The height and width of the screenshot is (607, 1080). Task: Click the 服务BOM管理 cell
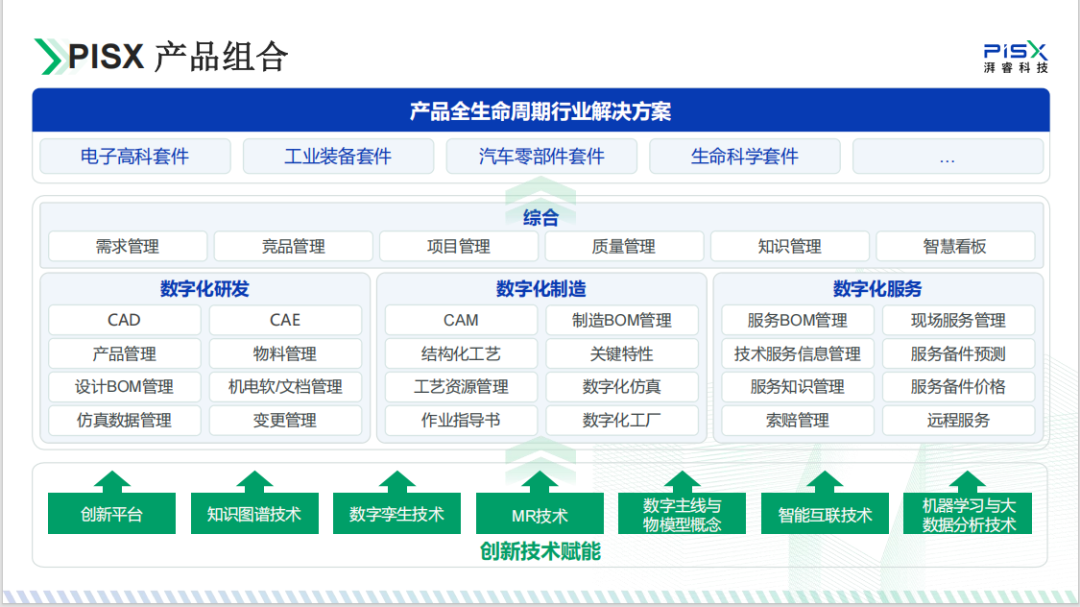(798, 320)
